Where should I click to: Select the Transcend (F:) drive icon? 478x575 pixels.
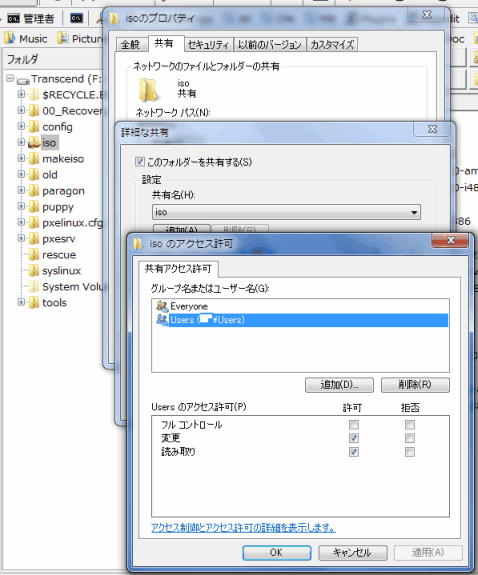point(23,80)
